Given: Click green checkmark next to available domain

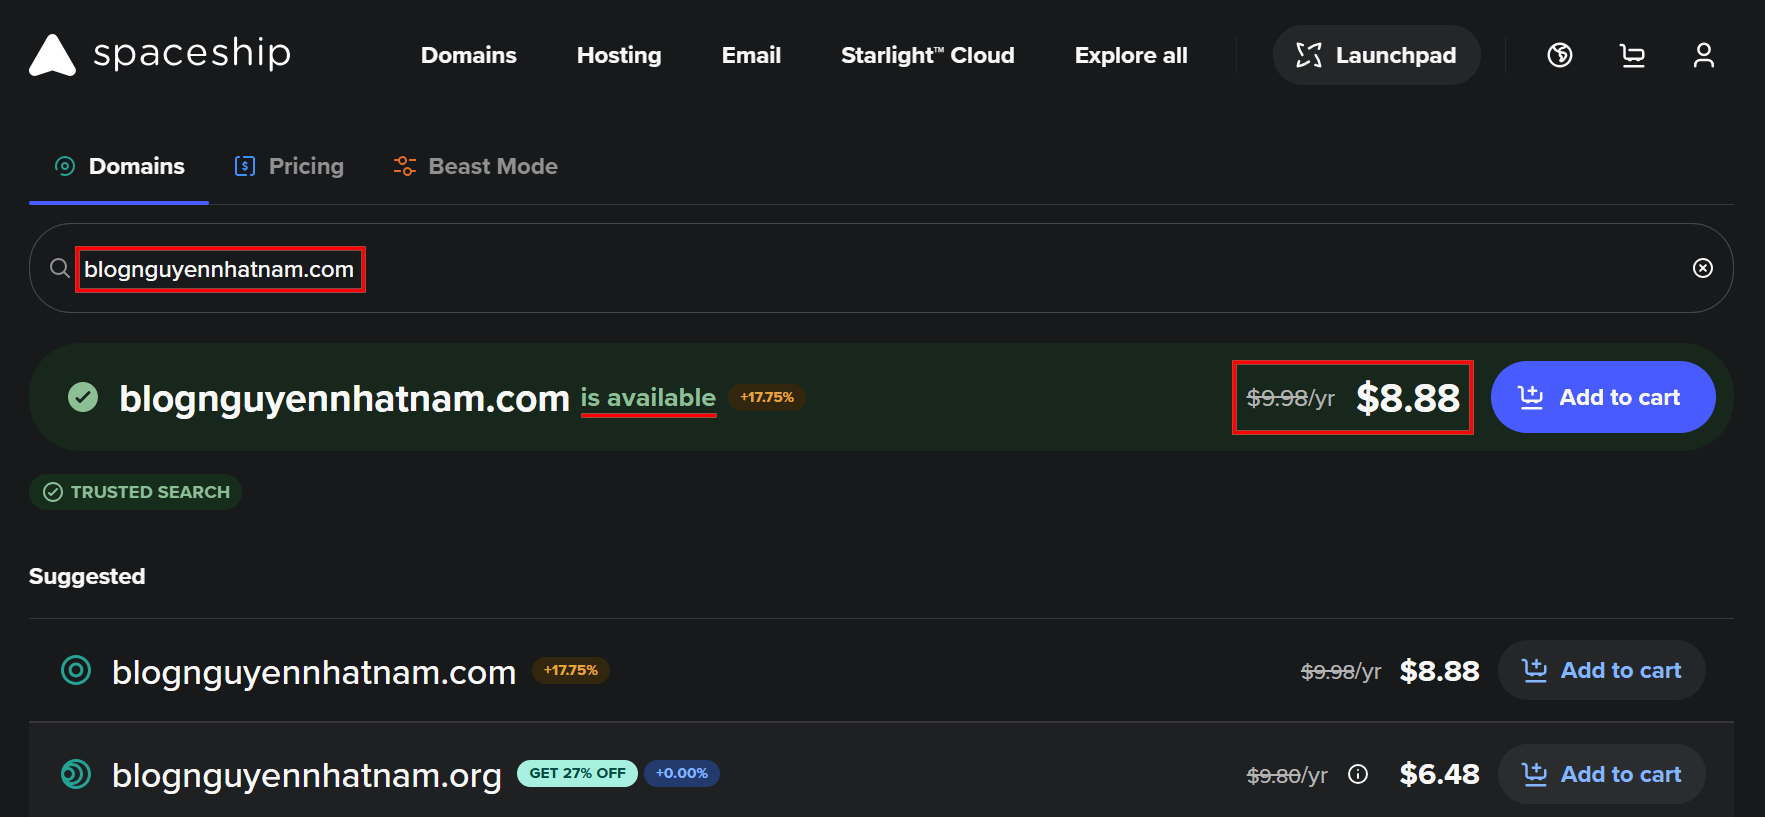Looking at the screenshot, I should pos(83,397).
